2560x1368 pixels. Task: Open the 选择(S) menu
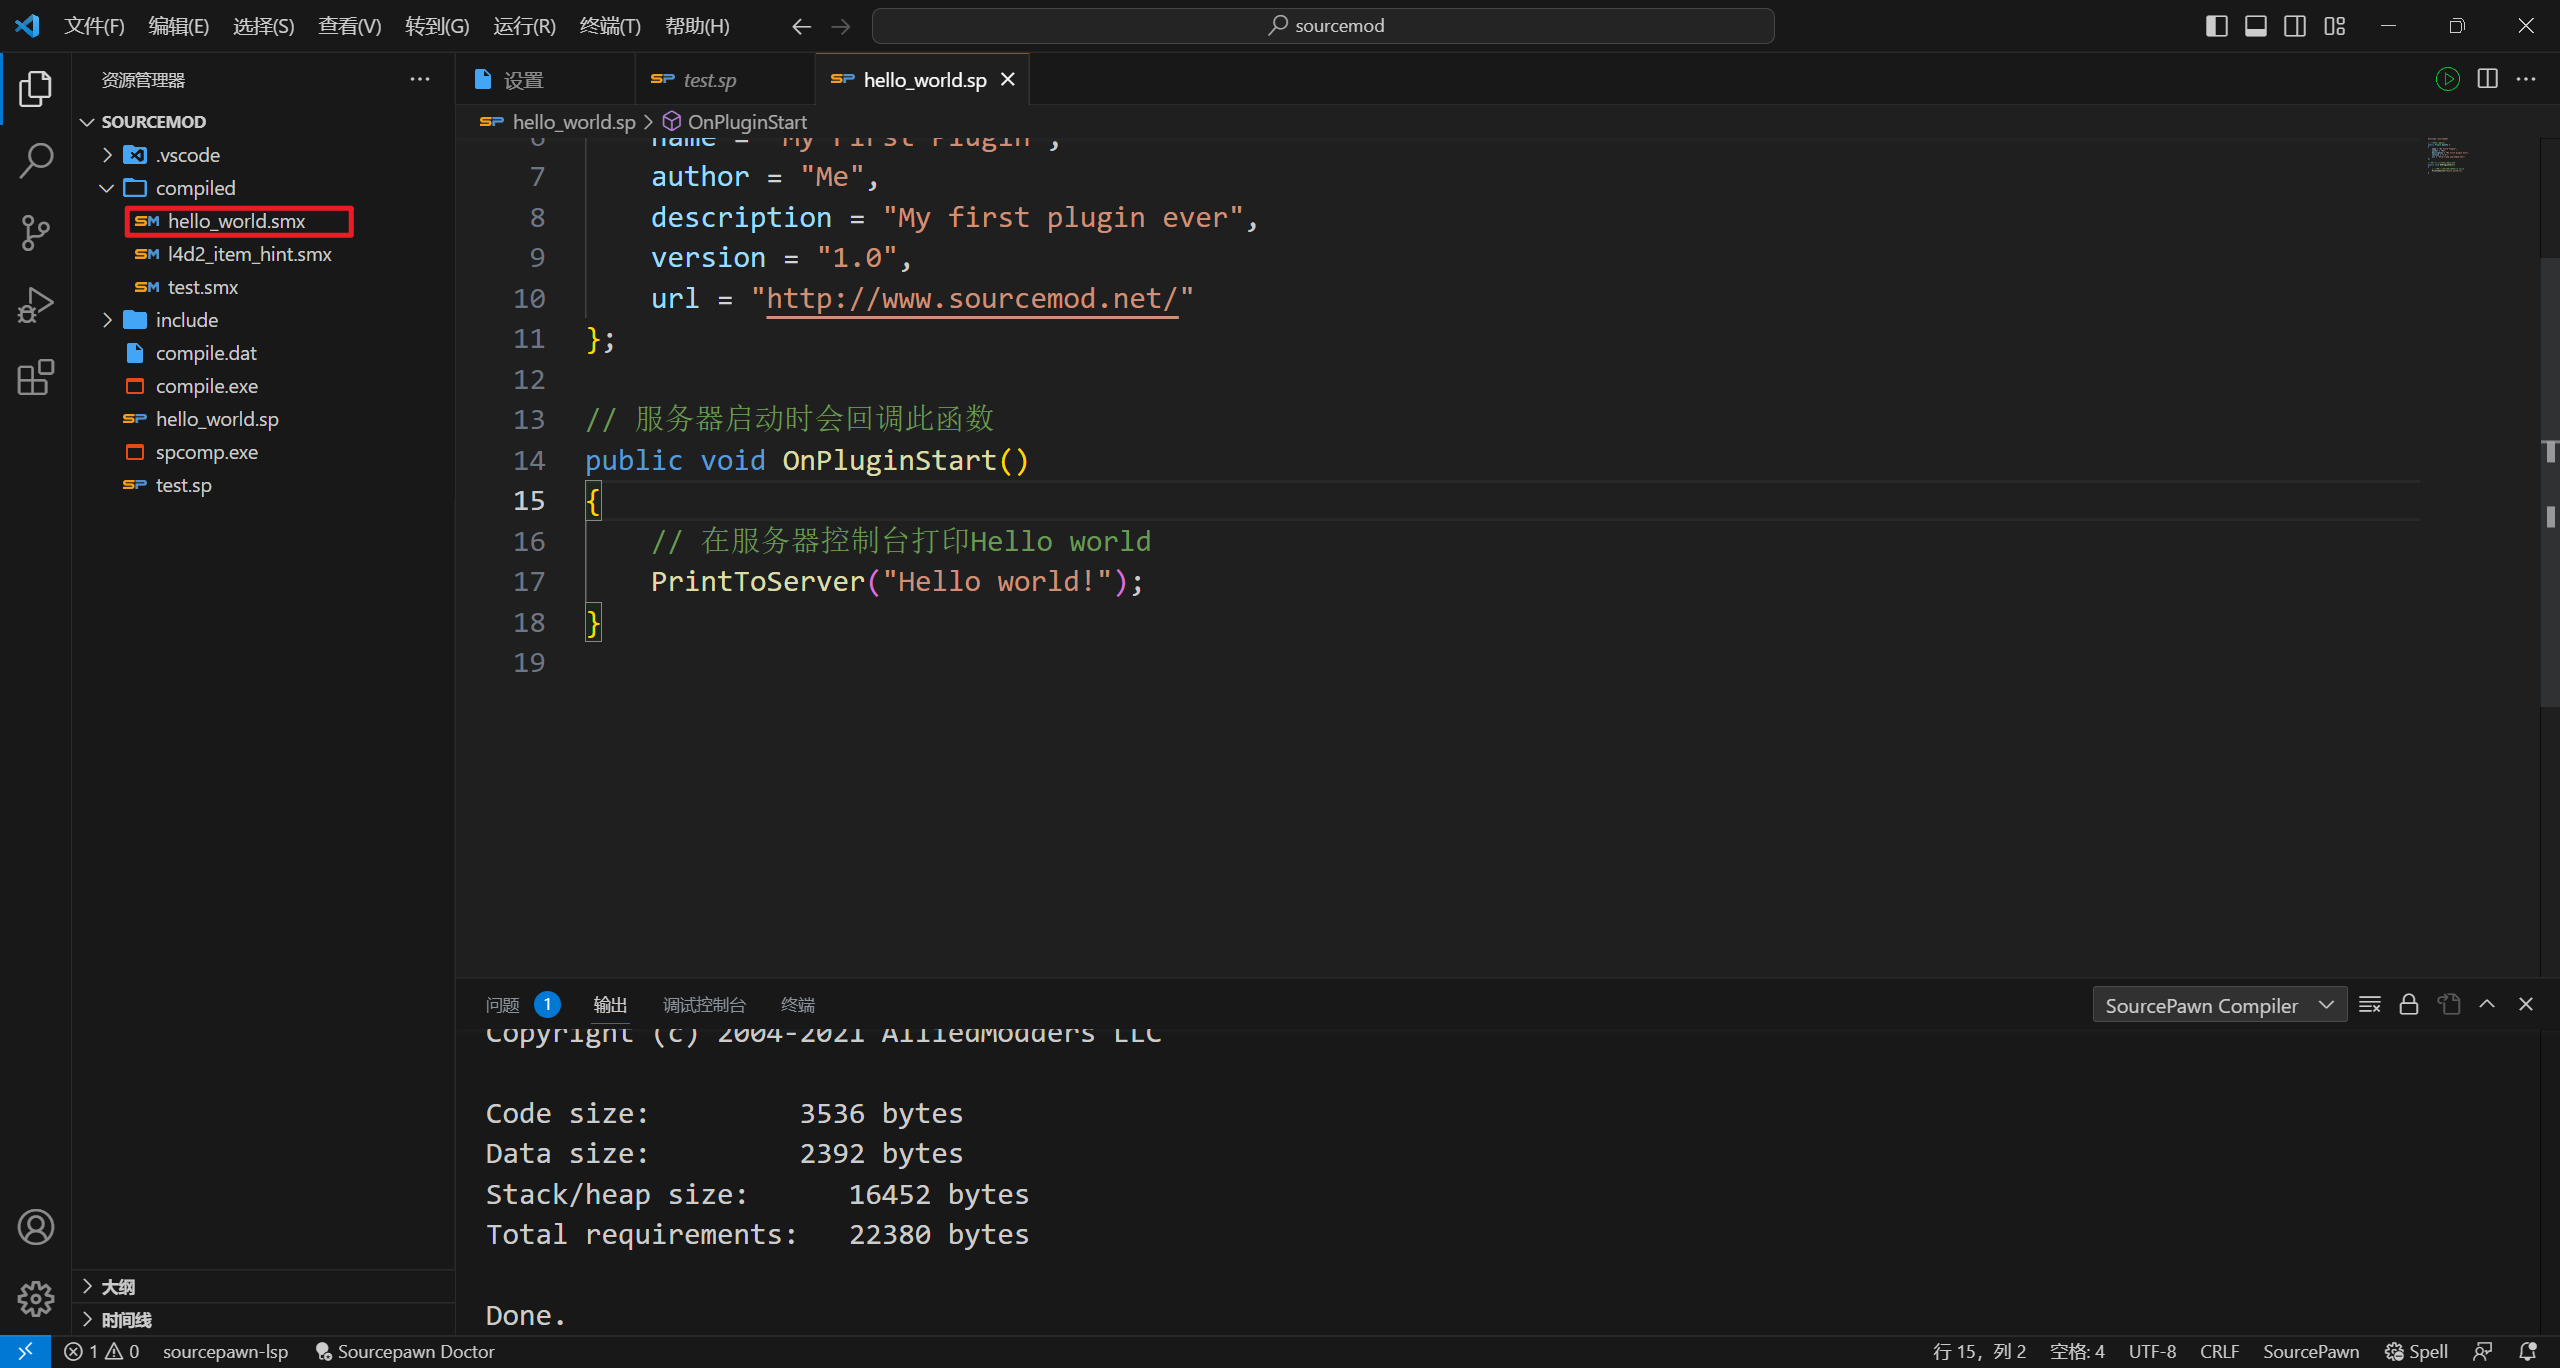tap(264, 26)
